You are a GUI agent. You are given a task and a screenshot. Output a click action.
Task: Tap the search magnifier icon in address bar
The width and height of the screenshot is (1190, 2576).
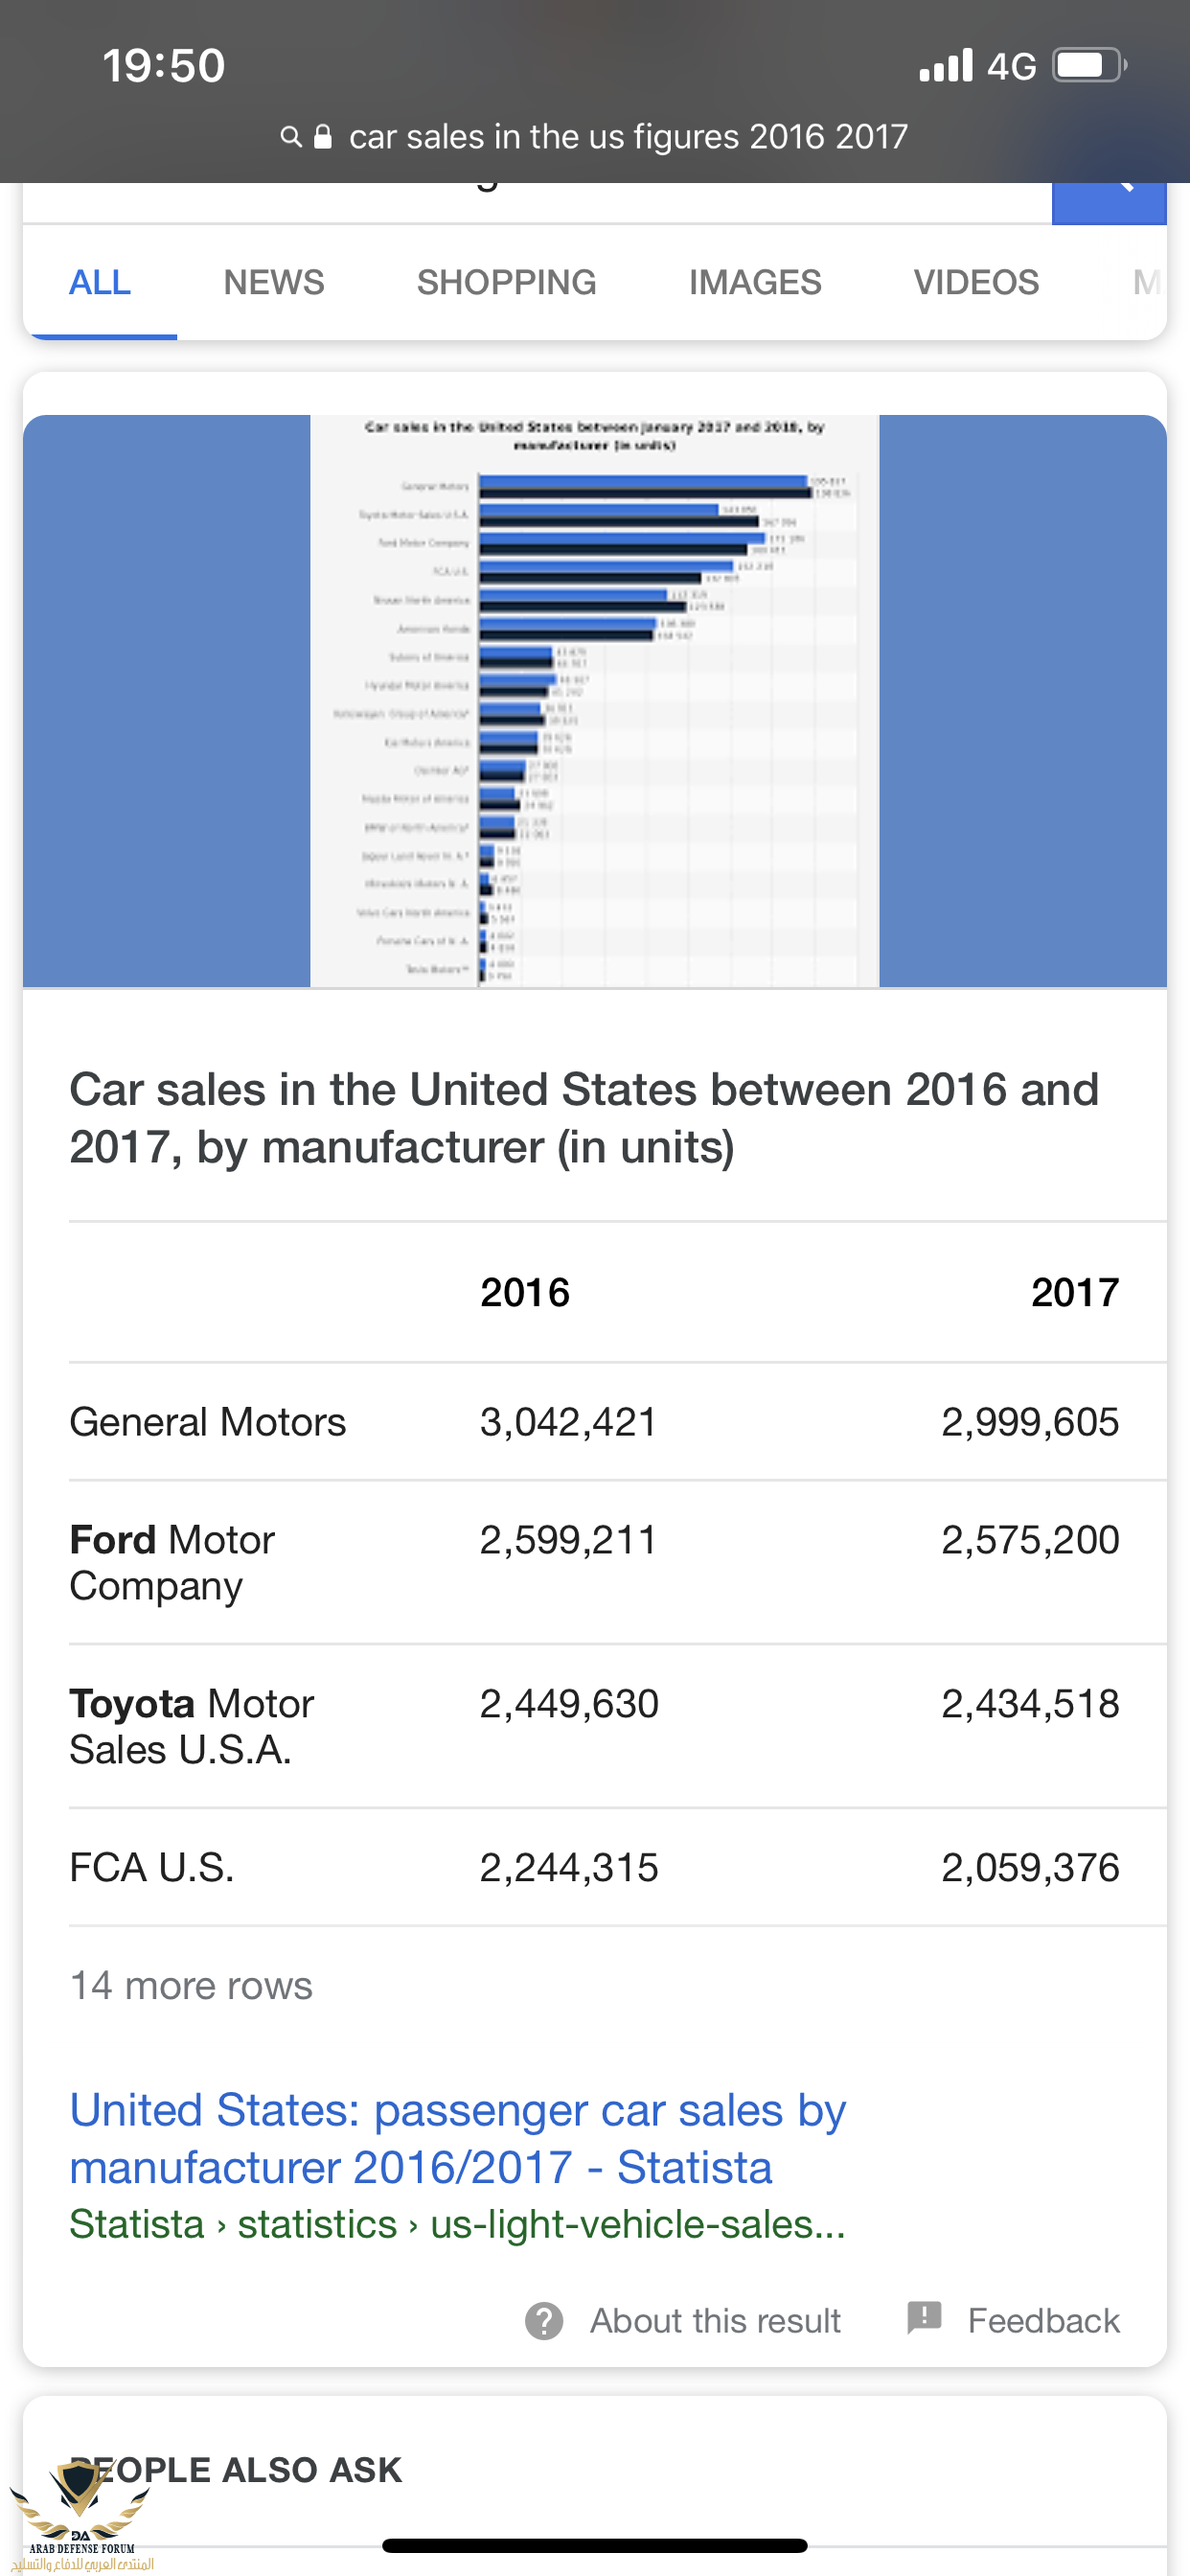(x=290, y=136)
